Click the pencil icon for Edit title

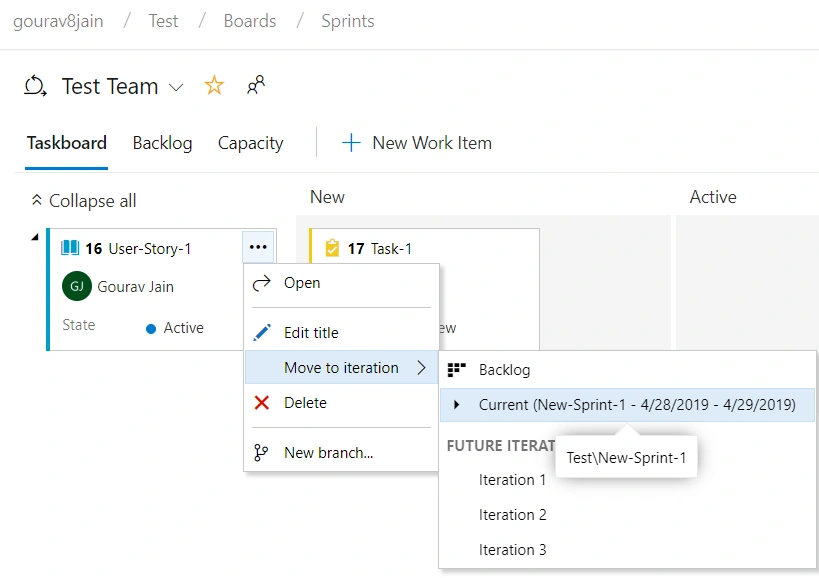tap(262, 333)
